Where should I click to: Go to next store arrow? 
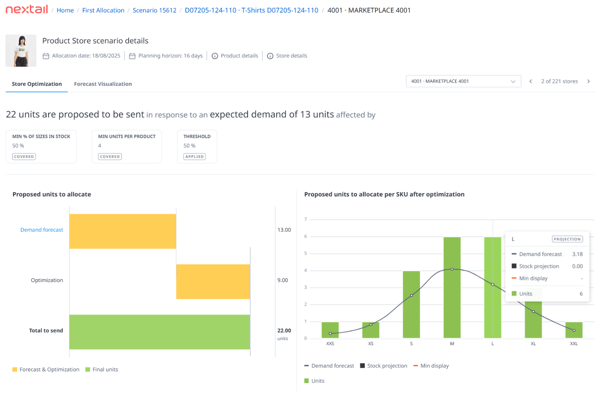tap(589, 81)
